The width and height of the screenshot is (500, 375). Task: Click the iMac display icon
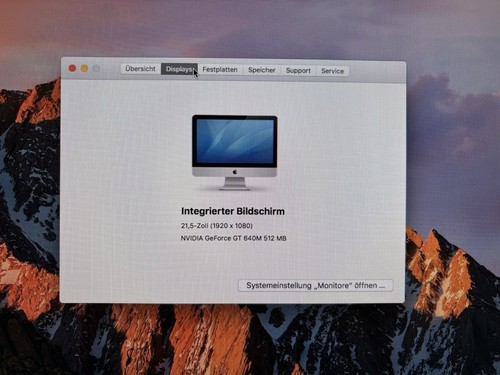click(x=234, y=152)
